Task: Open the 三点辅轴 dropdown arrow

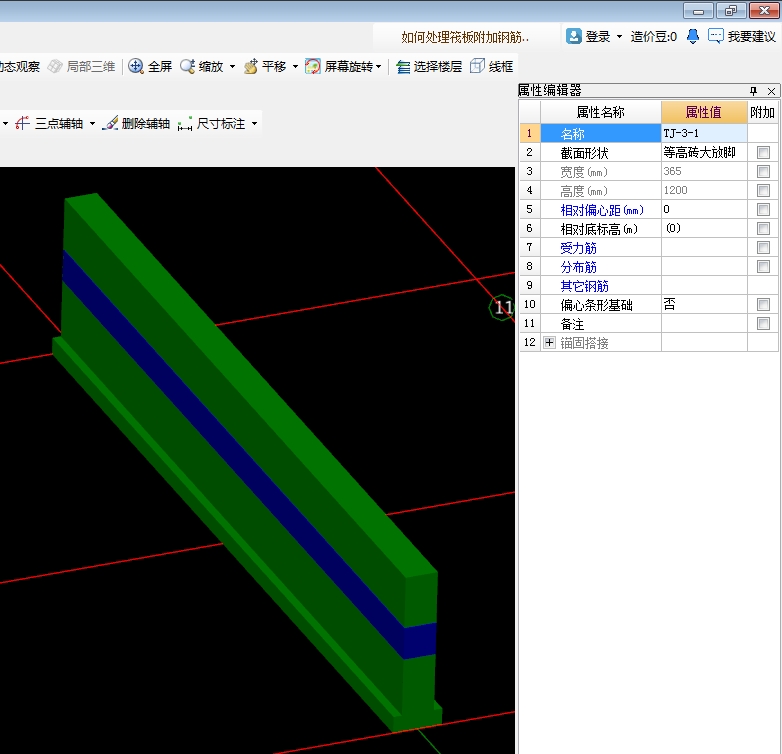Action: pyautogui.click(x=92, y=124)
